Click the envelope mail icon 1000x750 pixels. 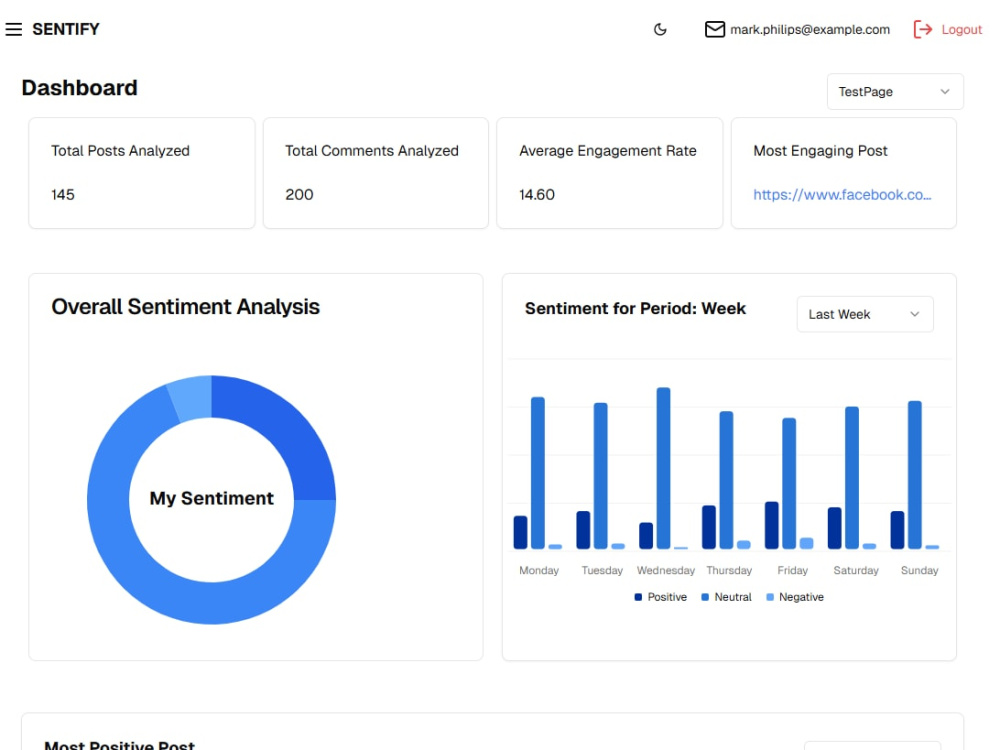pyautogui.click(x=714, y=29)
